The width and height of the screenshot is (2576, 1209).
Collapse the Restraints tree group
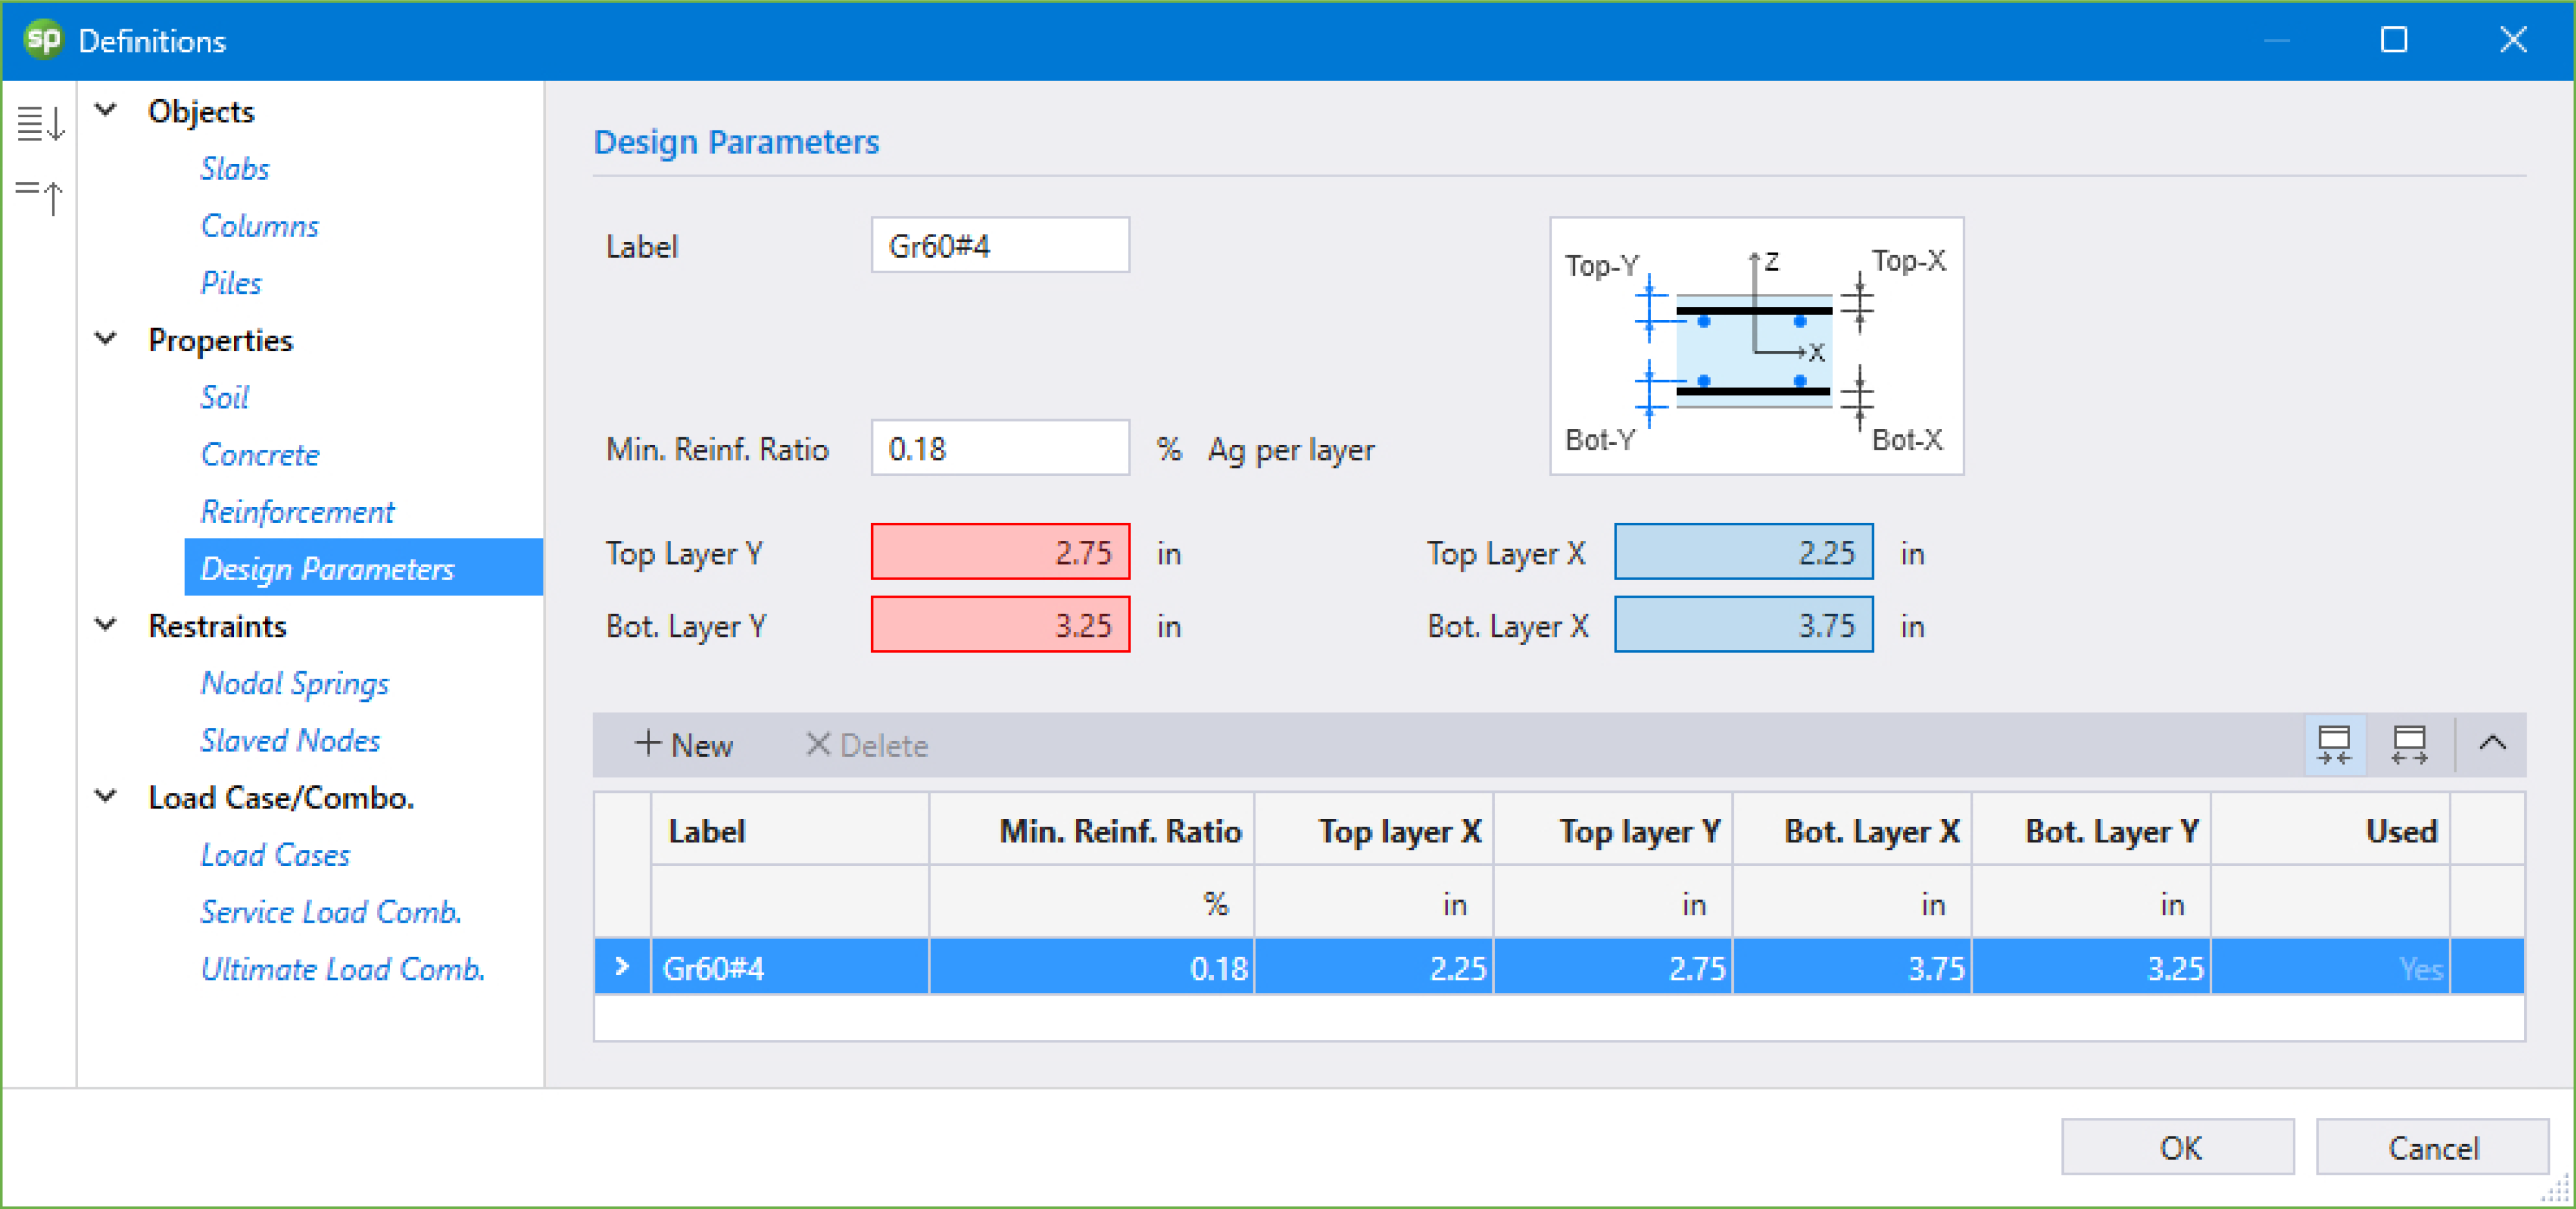coord(106,625)
